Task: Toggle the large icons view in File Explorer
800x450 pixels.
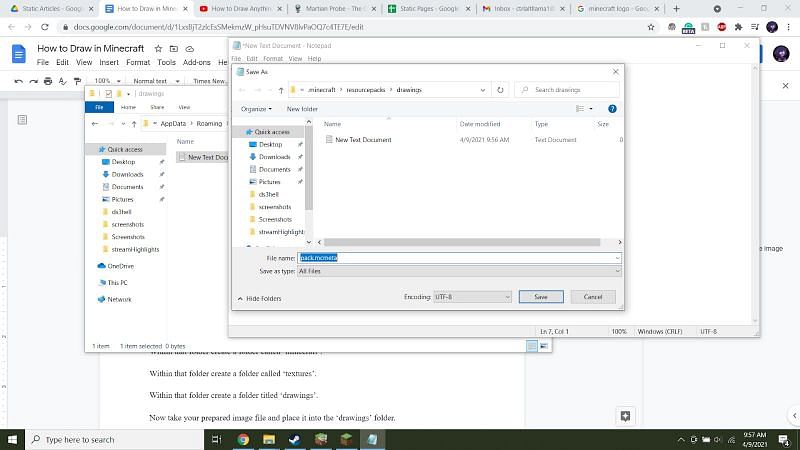Action: (x=545, y=346)
